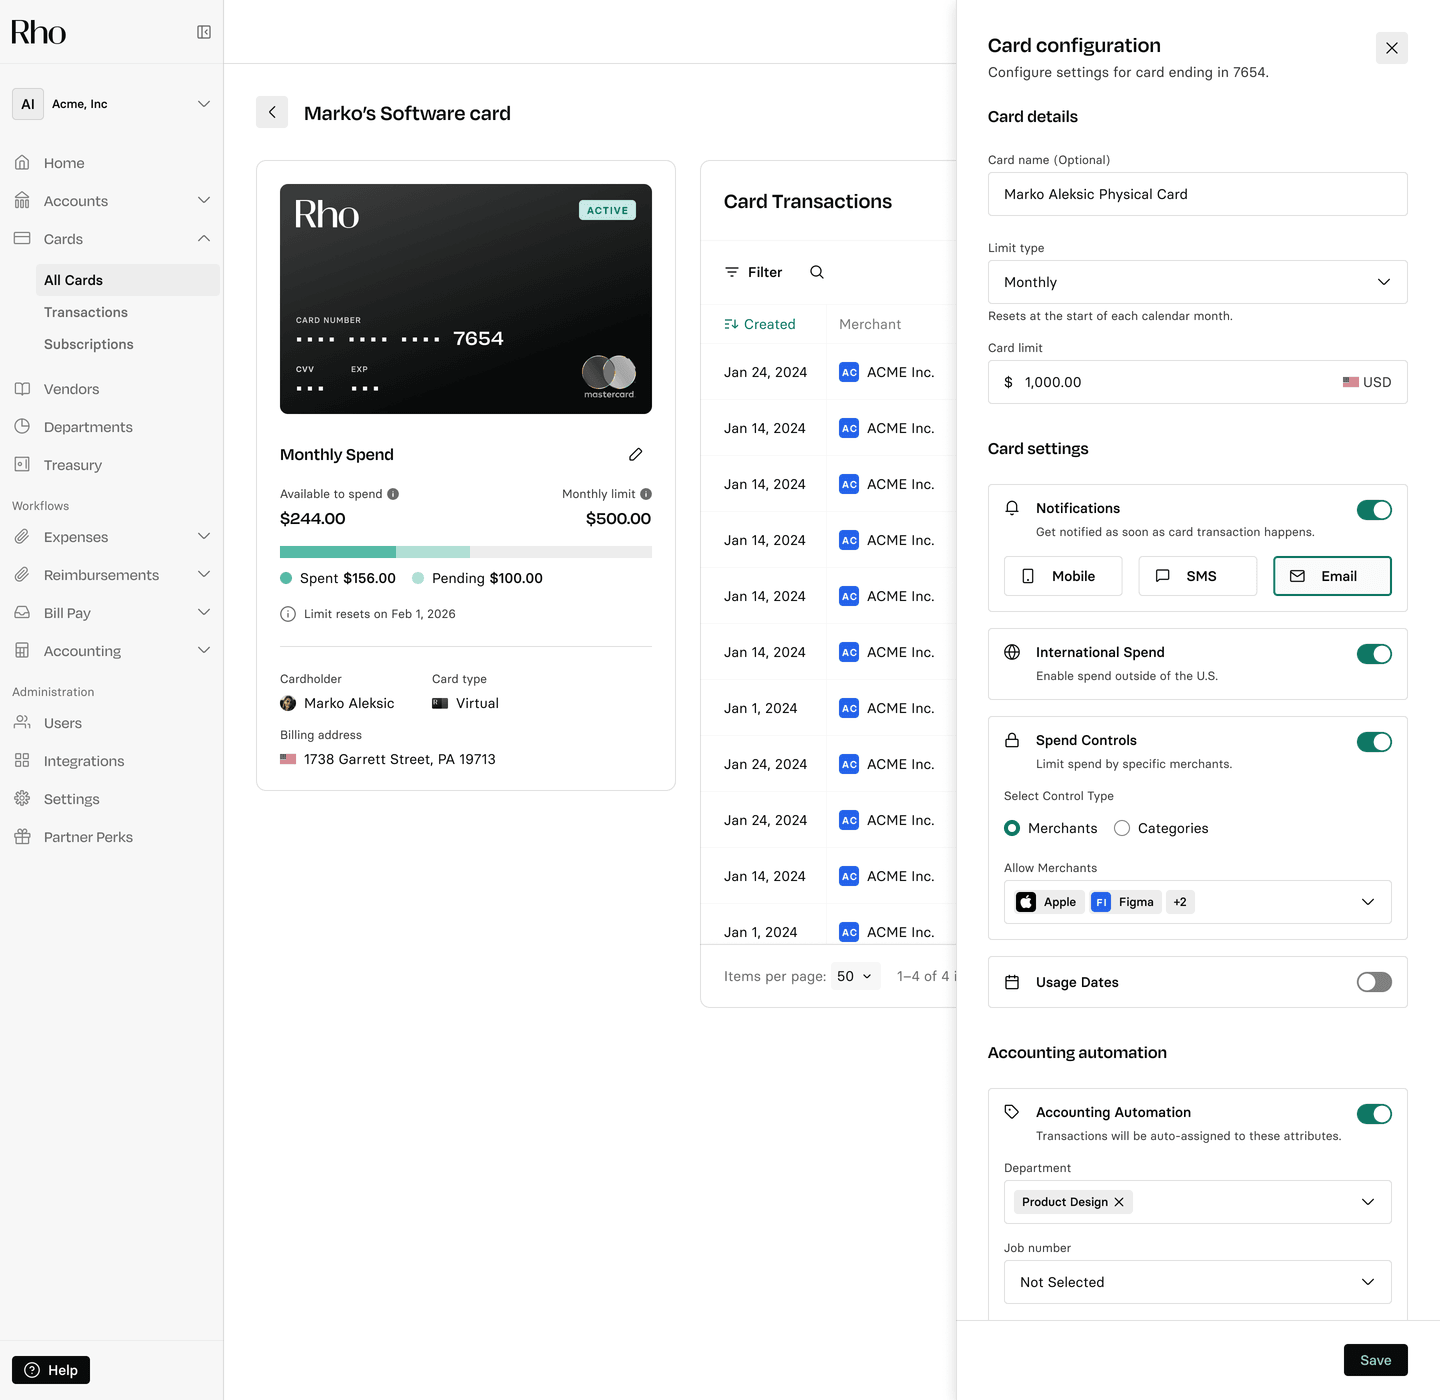The height and width of the screenshot is (1400, 1440).
Task: Save the card configuration
Action: 1375,1360
